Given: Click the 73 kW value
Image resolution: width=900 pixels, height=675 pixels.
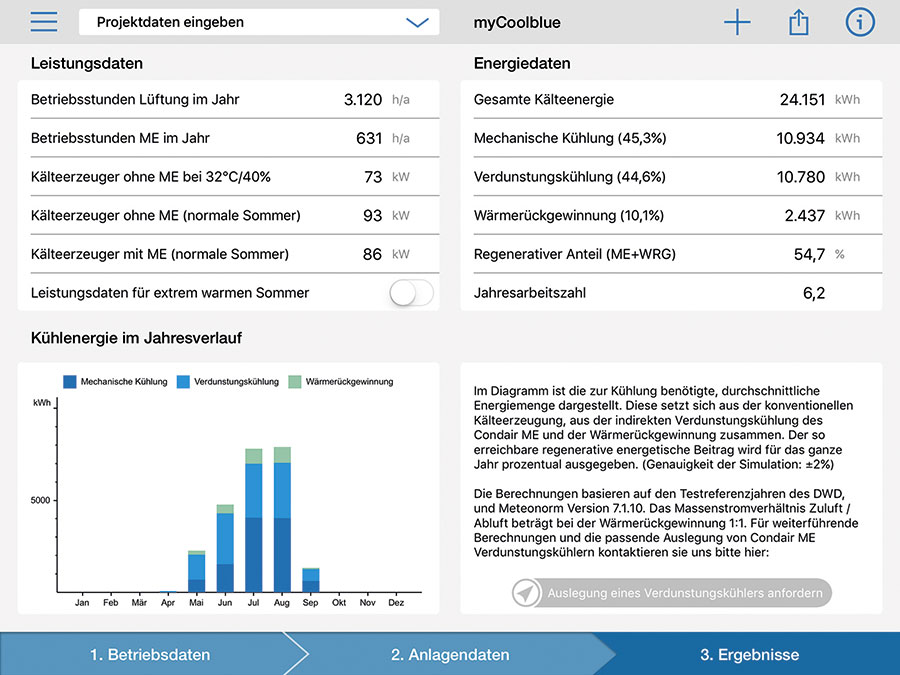Looking at the screenshot, I should click(387, 177).
